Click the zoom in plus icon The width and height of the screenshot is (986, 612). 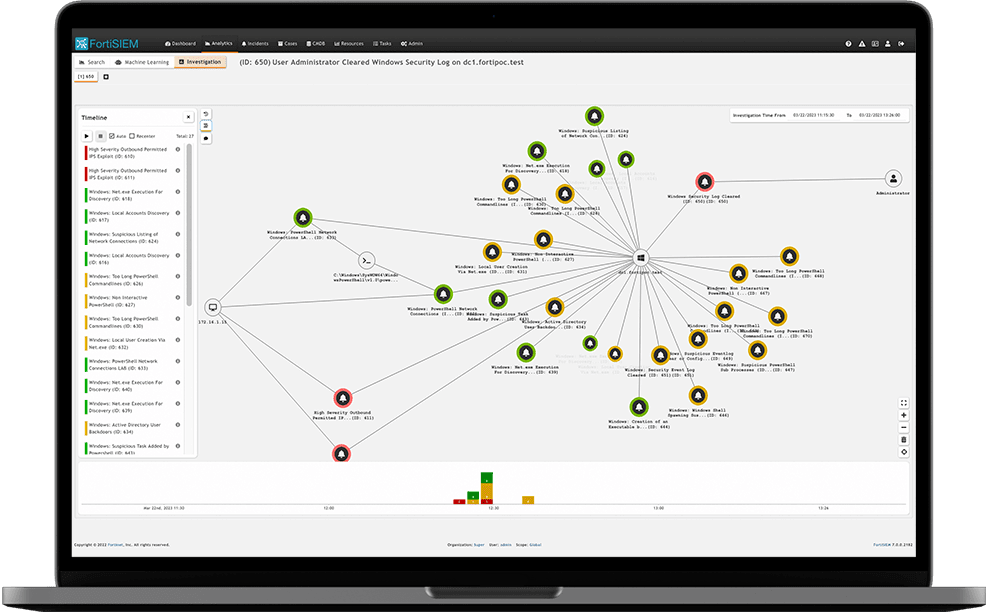(904, 415)
